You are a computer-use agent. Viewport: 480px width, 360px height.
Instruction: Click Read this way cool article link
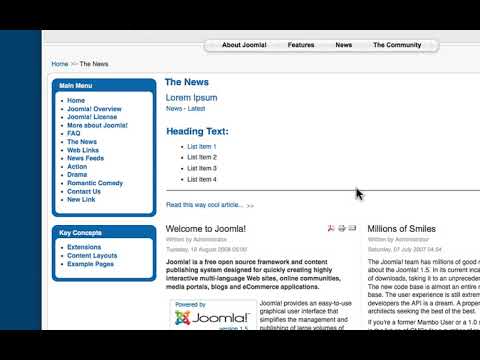pos(205,205)
